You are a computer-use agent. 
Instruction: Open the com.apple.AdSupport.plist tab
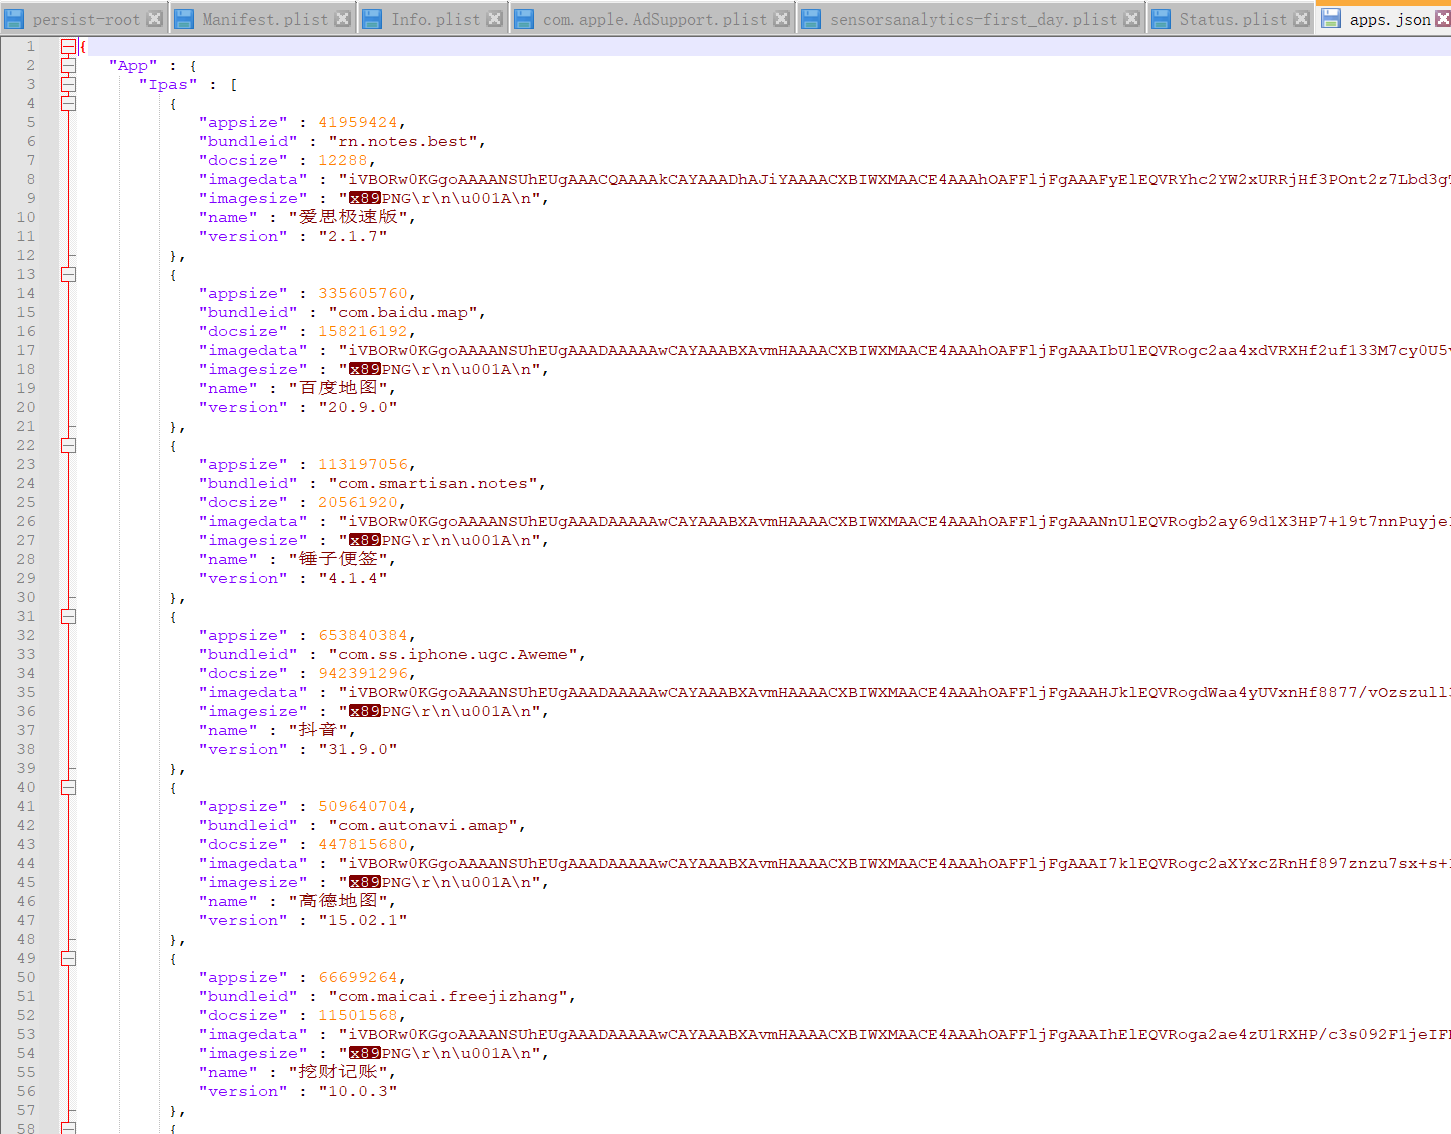(x=655, y=19)
